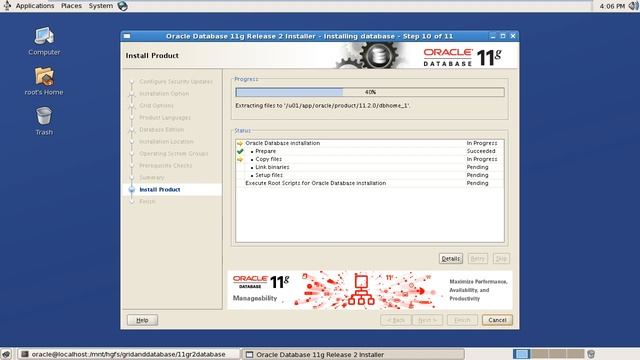The image size is (640, 360).
Task: Select the Summary step in sidebar
Action: coord(151,178)
